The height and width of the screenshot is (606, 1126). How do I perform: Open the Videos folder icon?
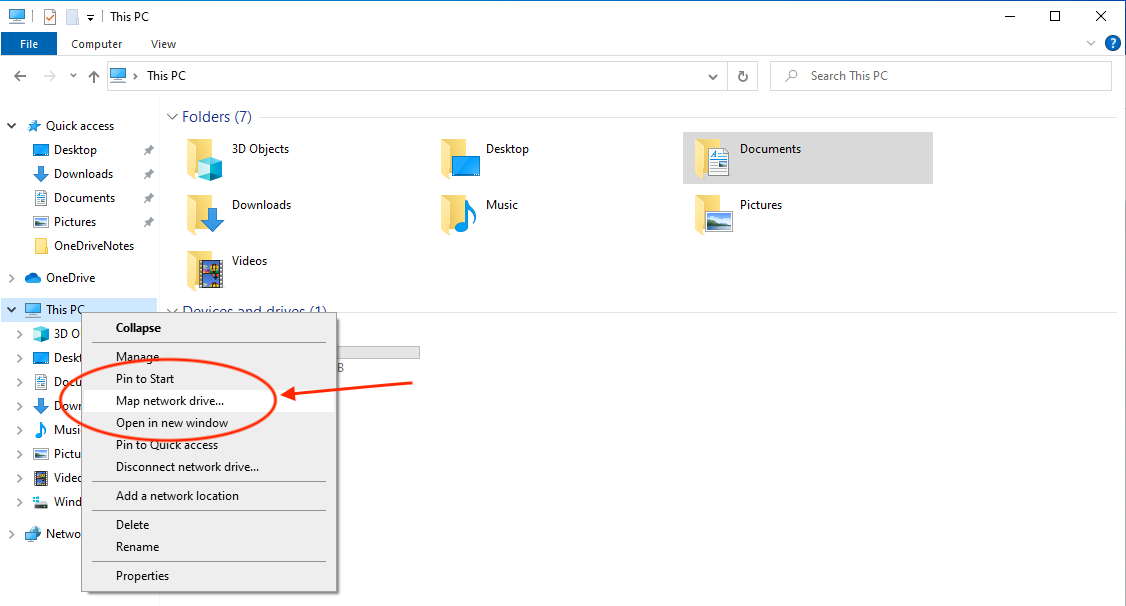(205, 270)
